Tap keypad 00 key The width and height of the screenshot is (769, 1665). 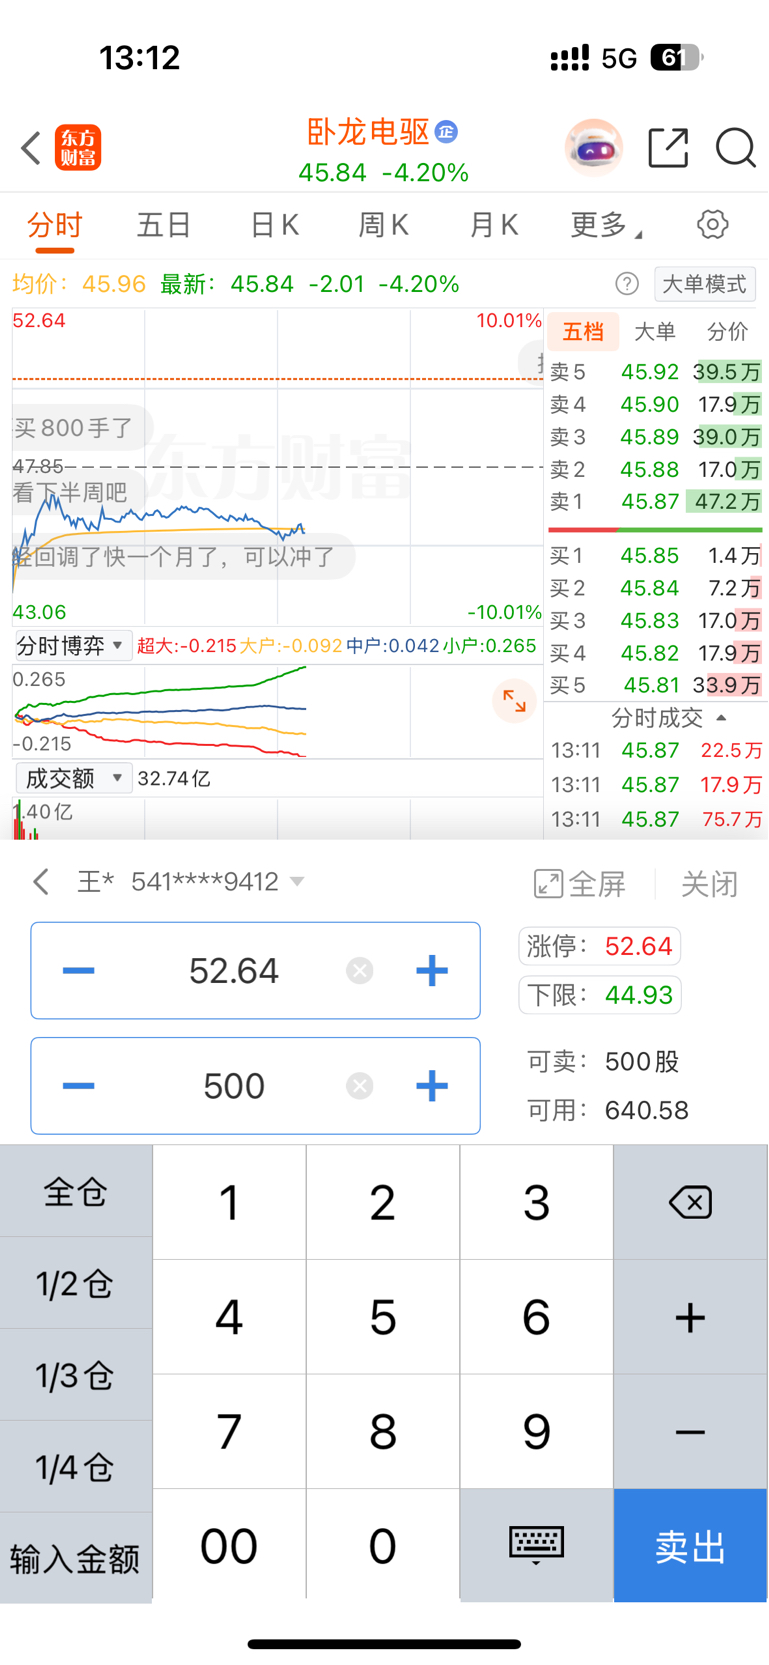(229, 1546)
